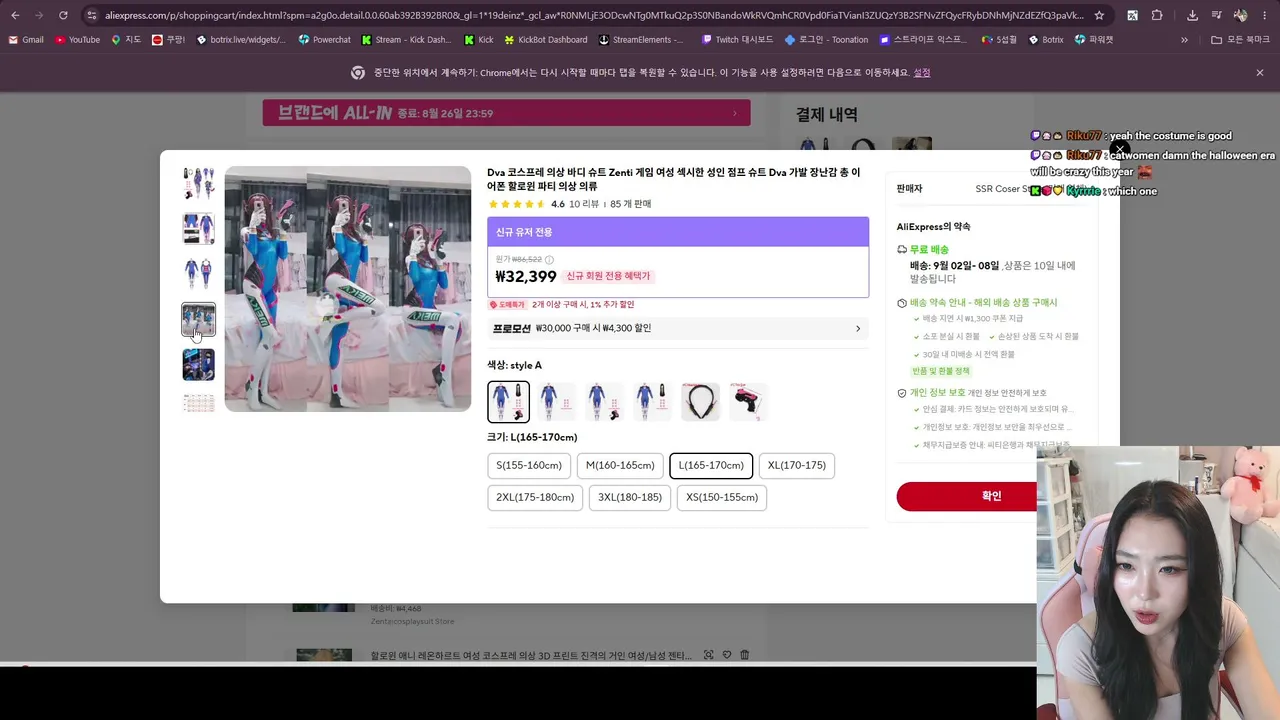
Task: Click the 신규 유저 전용 banner
Action: coord(678,232)
